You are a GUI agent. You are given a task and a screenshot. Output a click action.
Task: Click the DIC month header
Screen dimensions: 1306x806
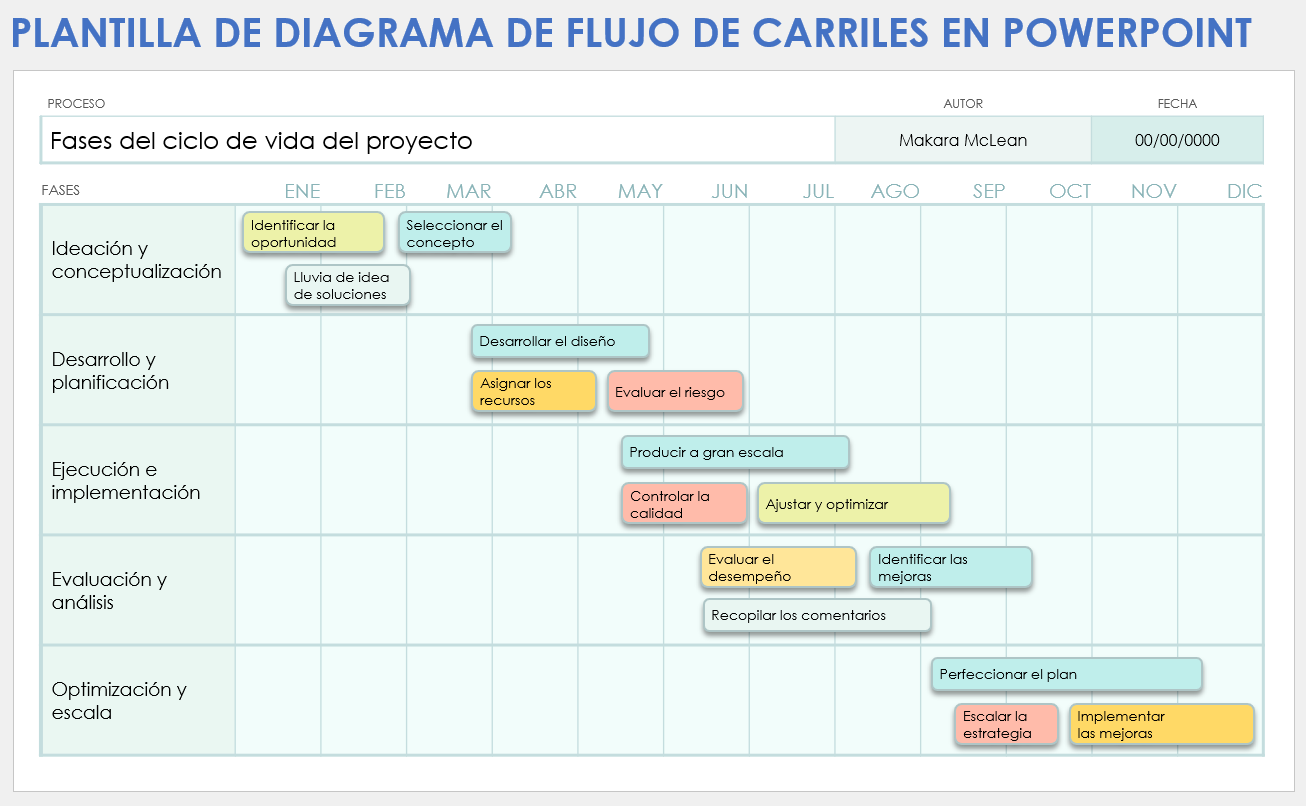(1245, 191)
